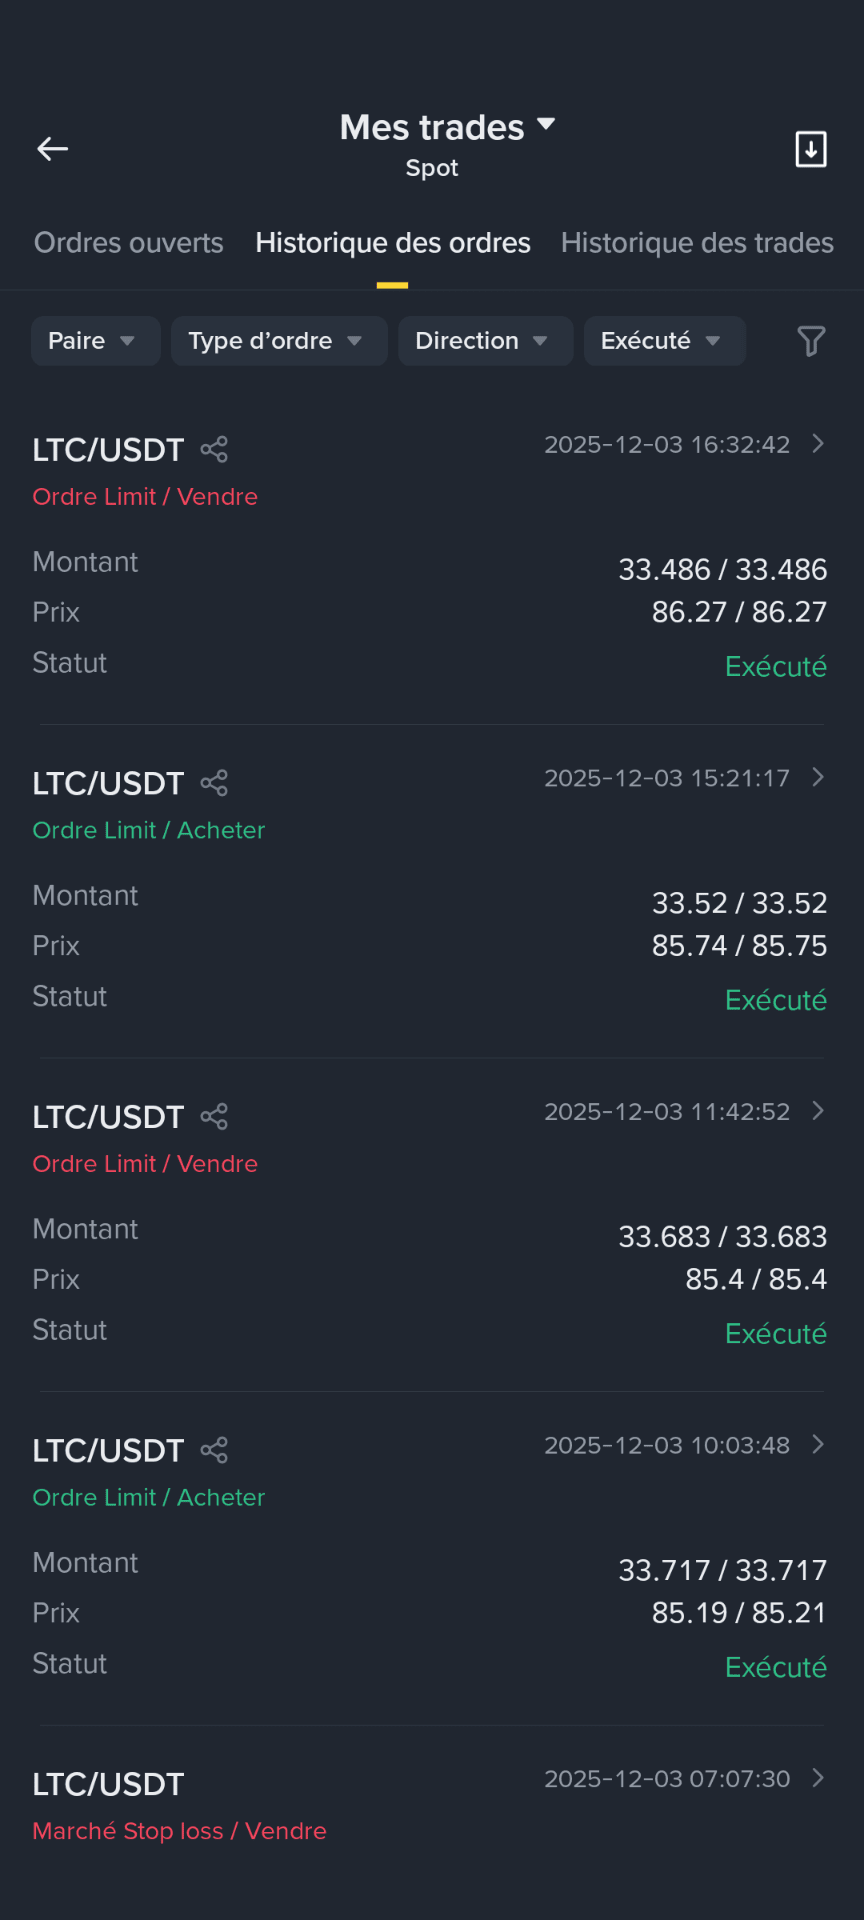Open the Direction filter dropdown
864x1920 pixels.
(485, 341)
